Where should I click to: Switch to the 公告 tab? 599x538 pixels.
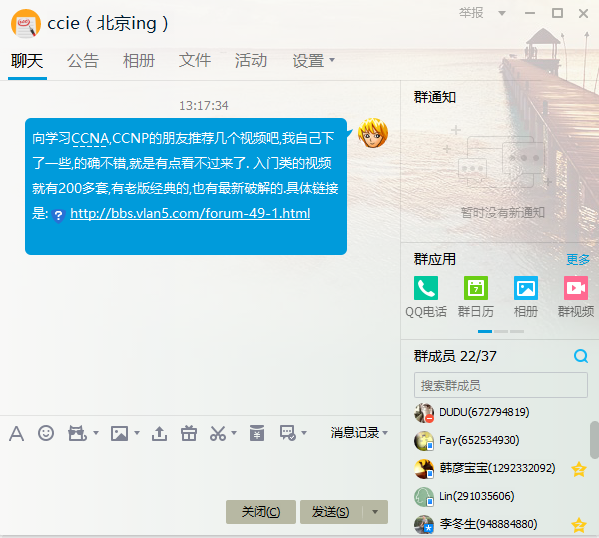(83, 60)
